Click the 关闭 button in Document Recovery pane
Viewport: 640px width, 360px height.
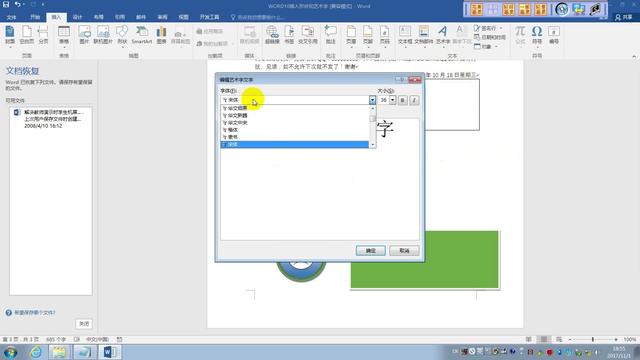(84, 324)
